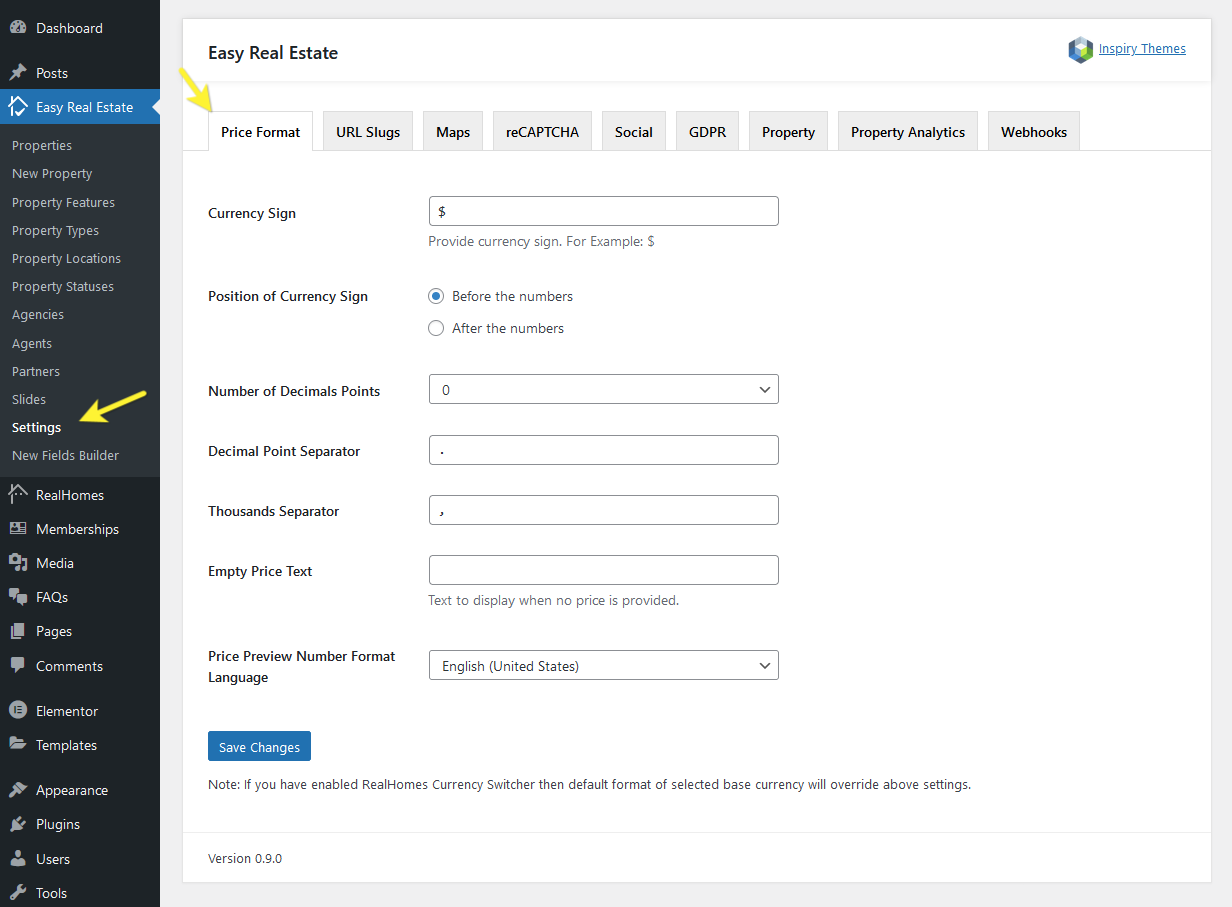Open the Elementor menu label
1232x907 pixels.
[67, 711]
